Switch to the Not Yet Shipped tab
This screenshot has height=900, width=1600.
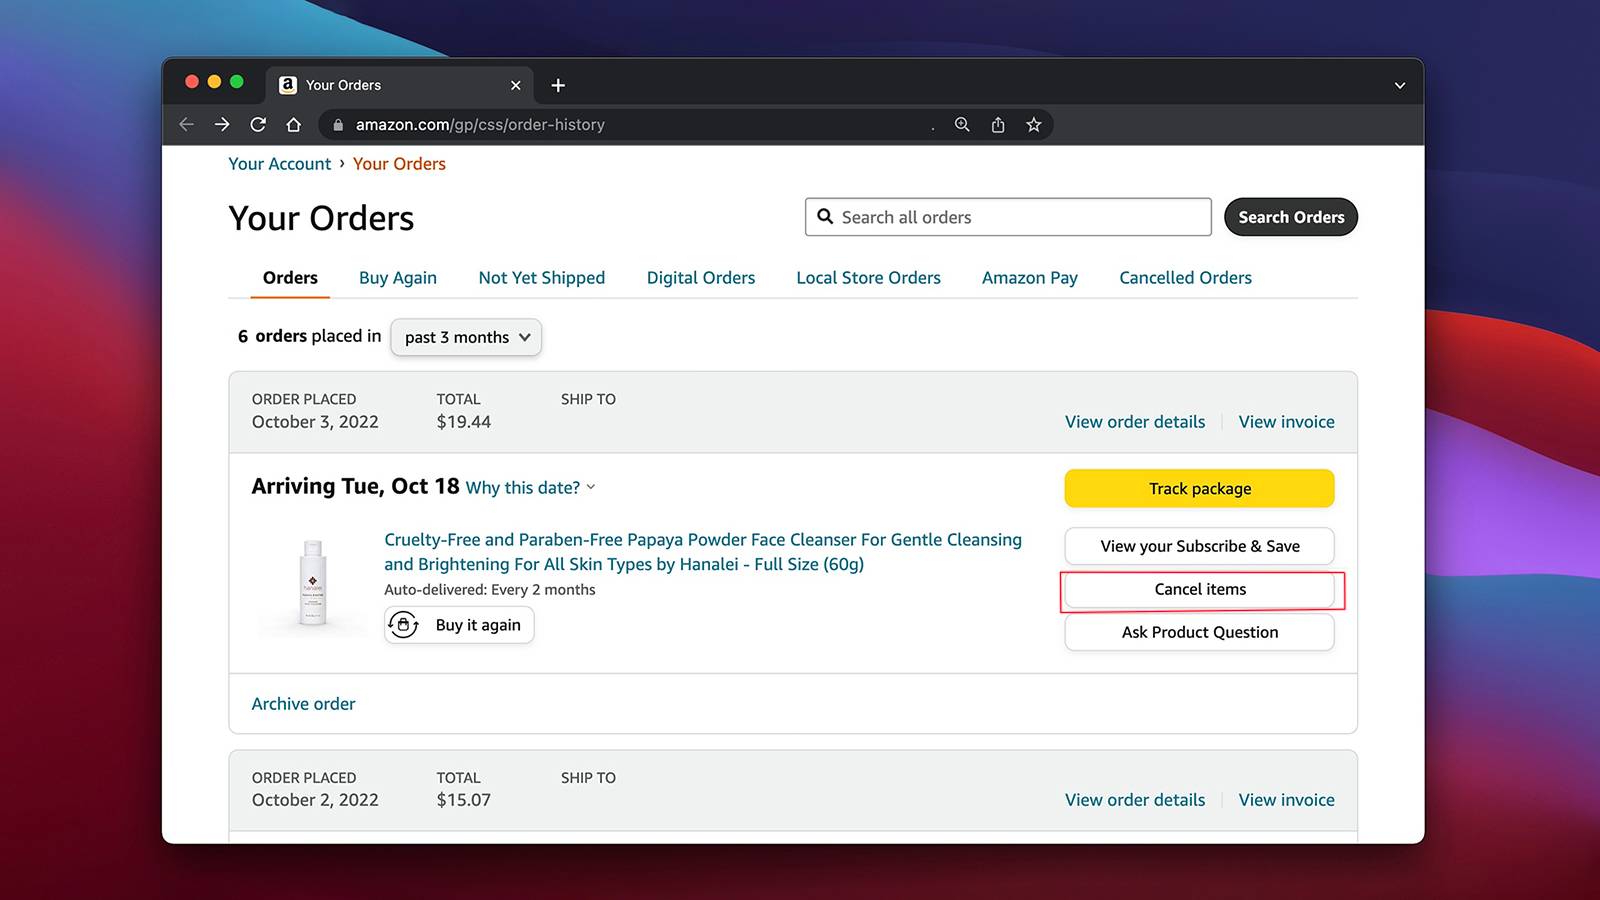click(x=541, y=278)
